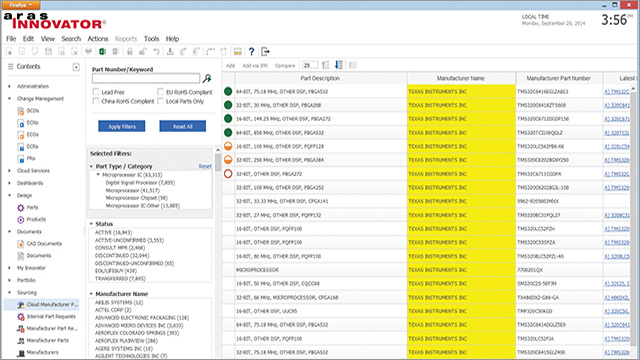Collapse the Manufacturer Name filter section
Screen dimensions: 640x360
pyautogui.click(x=91, y=294)
